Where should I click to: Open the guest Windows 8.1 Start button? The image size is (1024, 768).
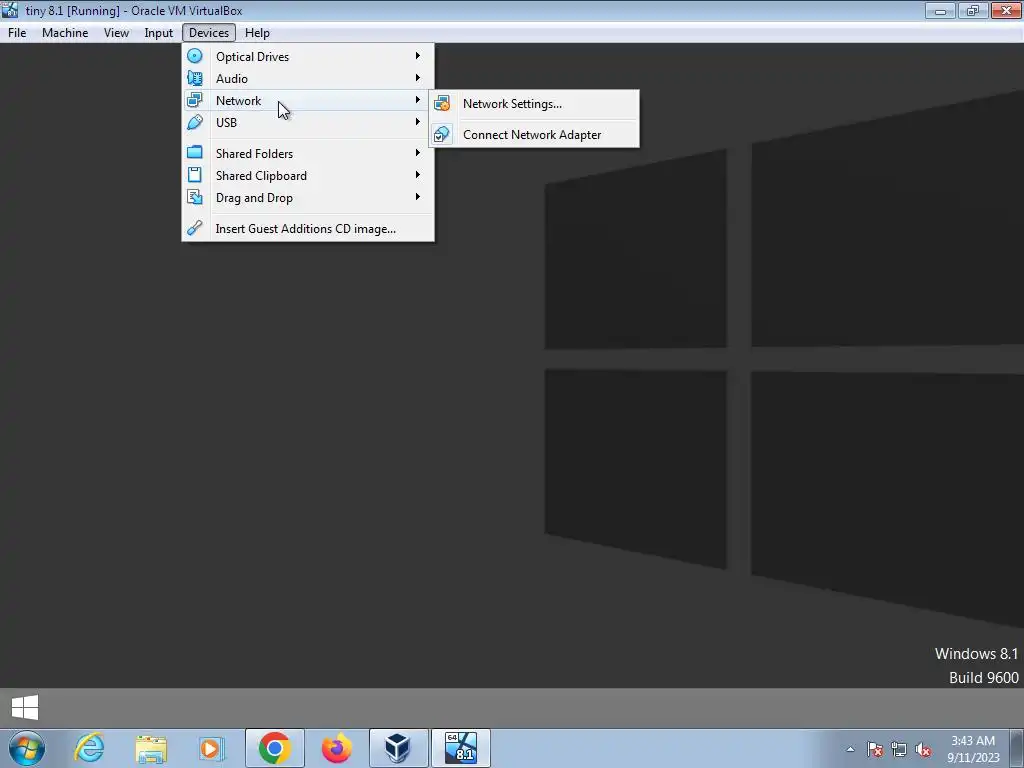coord(25,707)
